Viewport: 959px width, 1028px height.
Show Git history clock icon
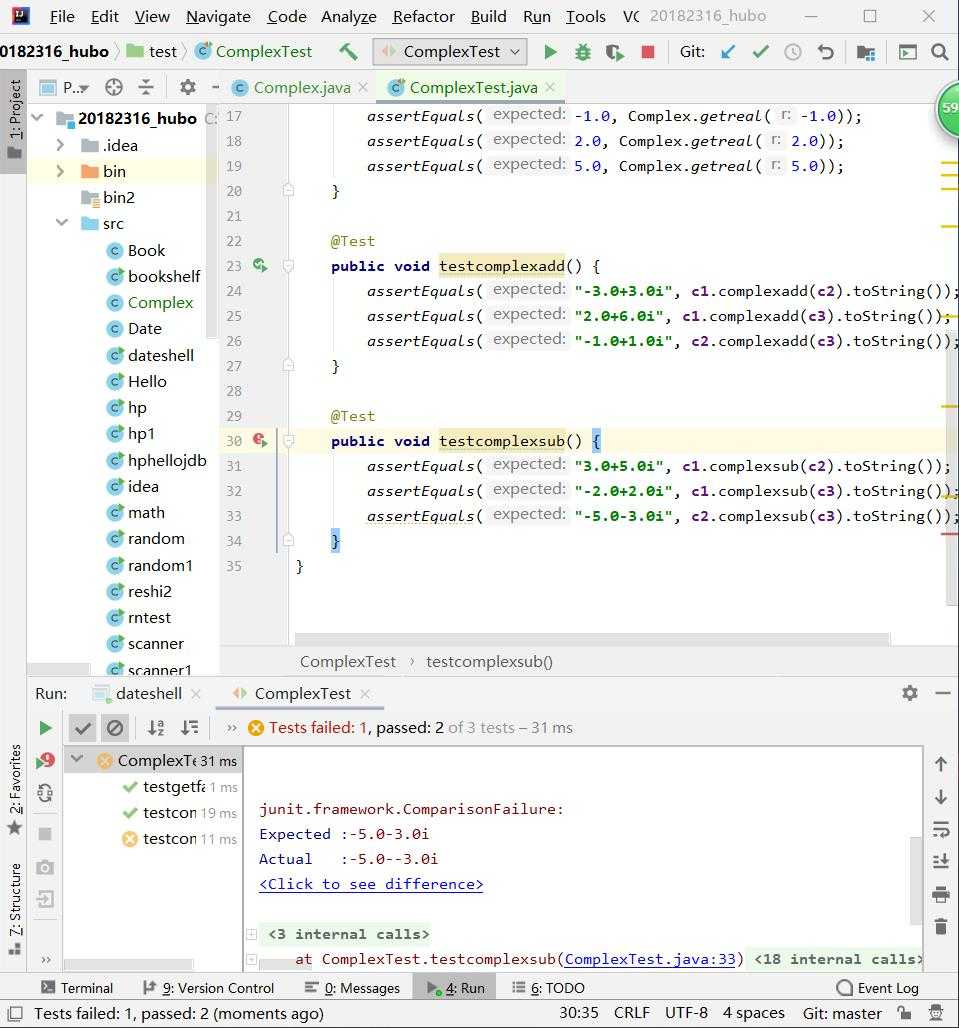[793, 52]
